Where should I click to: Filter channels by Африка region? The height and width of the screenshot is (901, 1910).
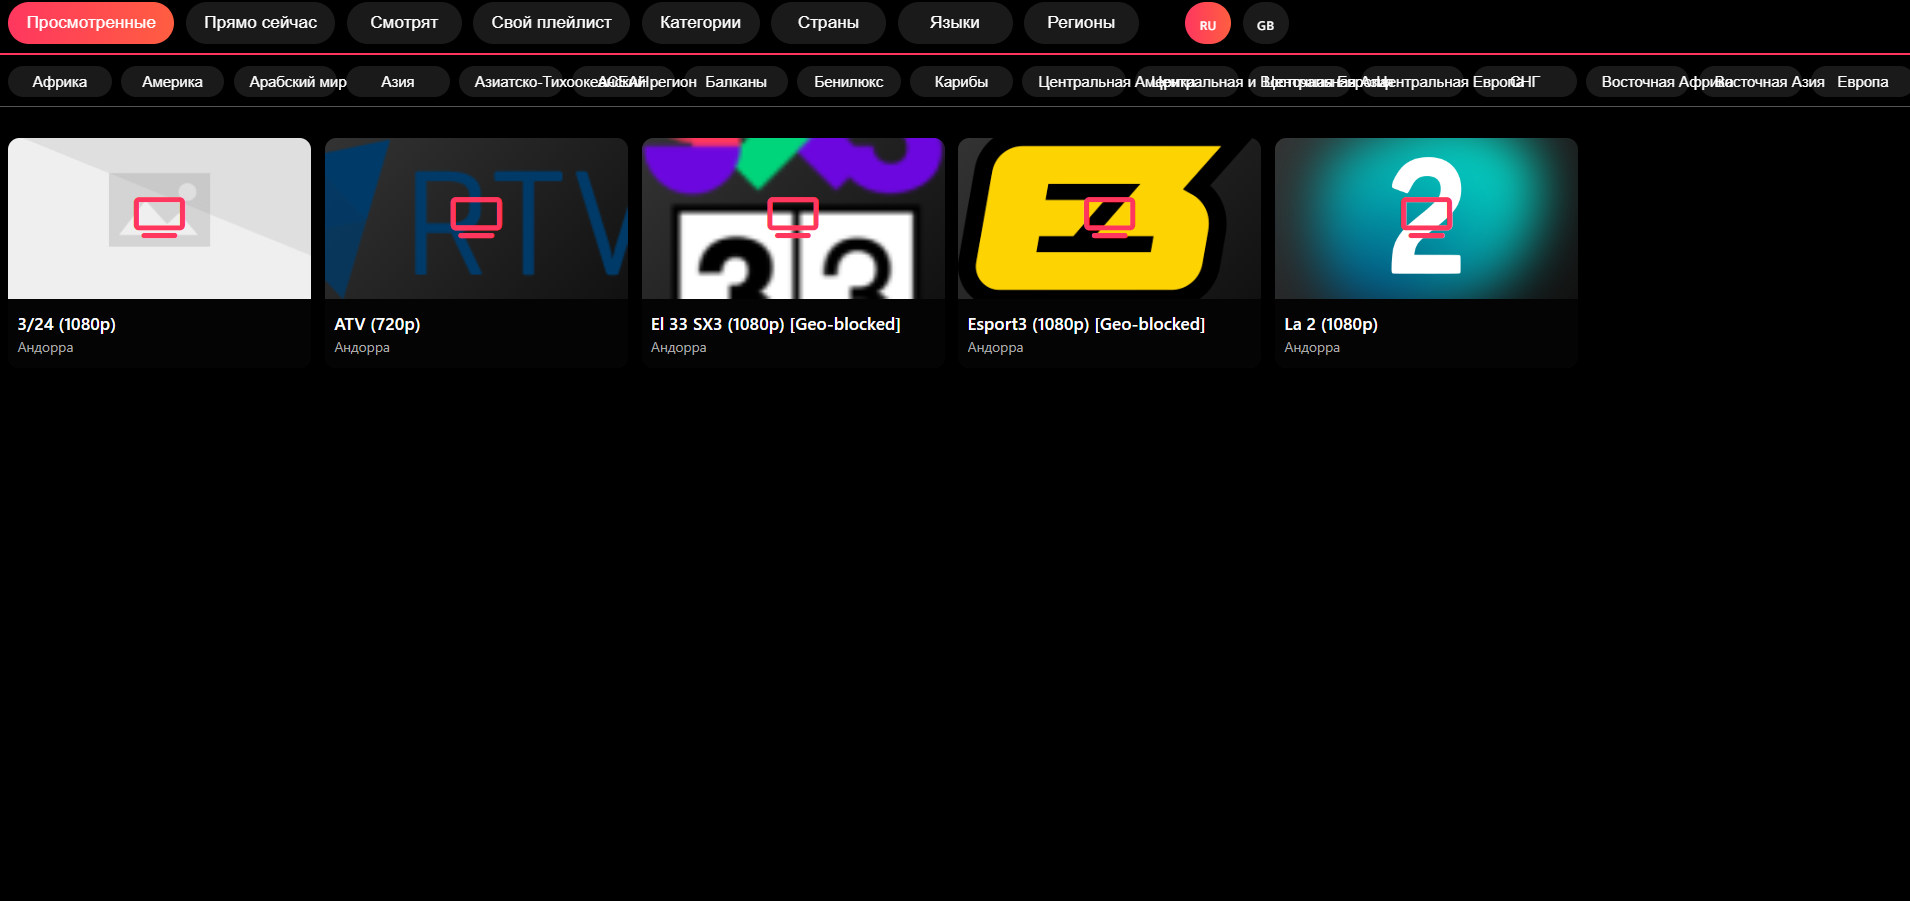(x=59, y=82)
